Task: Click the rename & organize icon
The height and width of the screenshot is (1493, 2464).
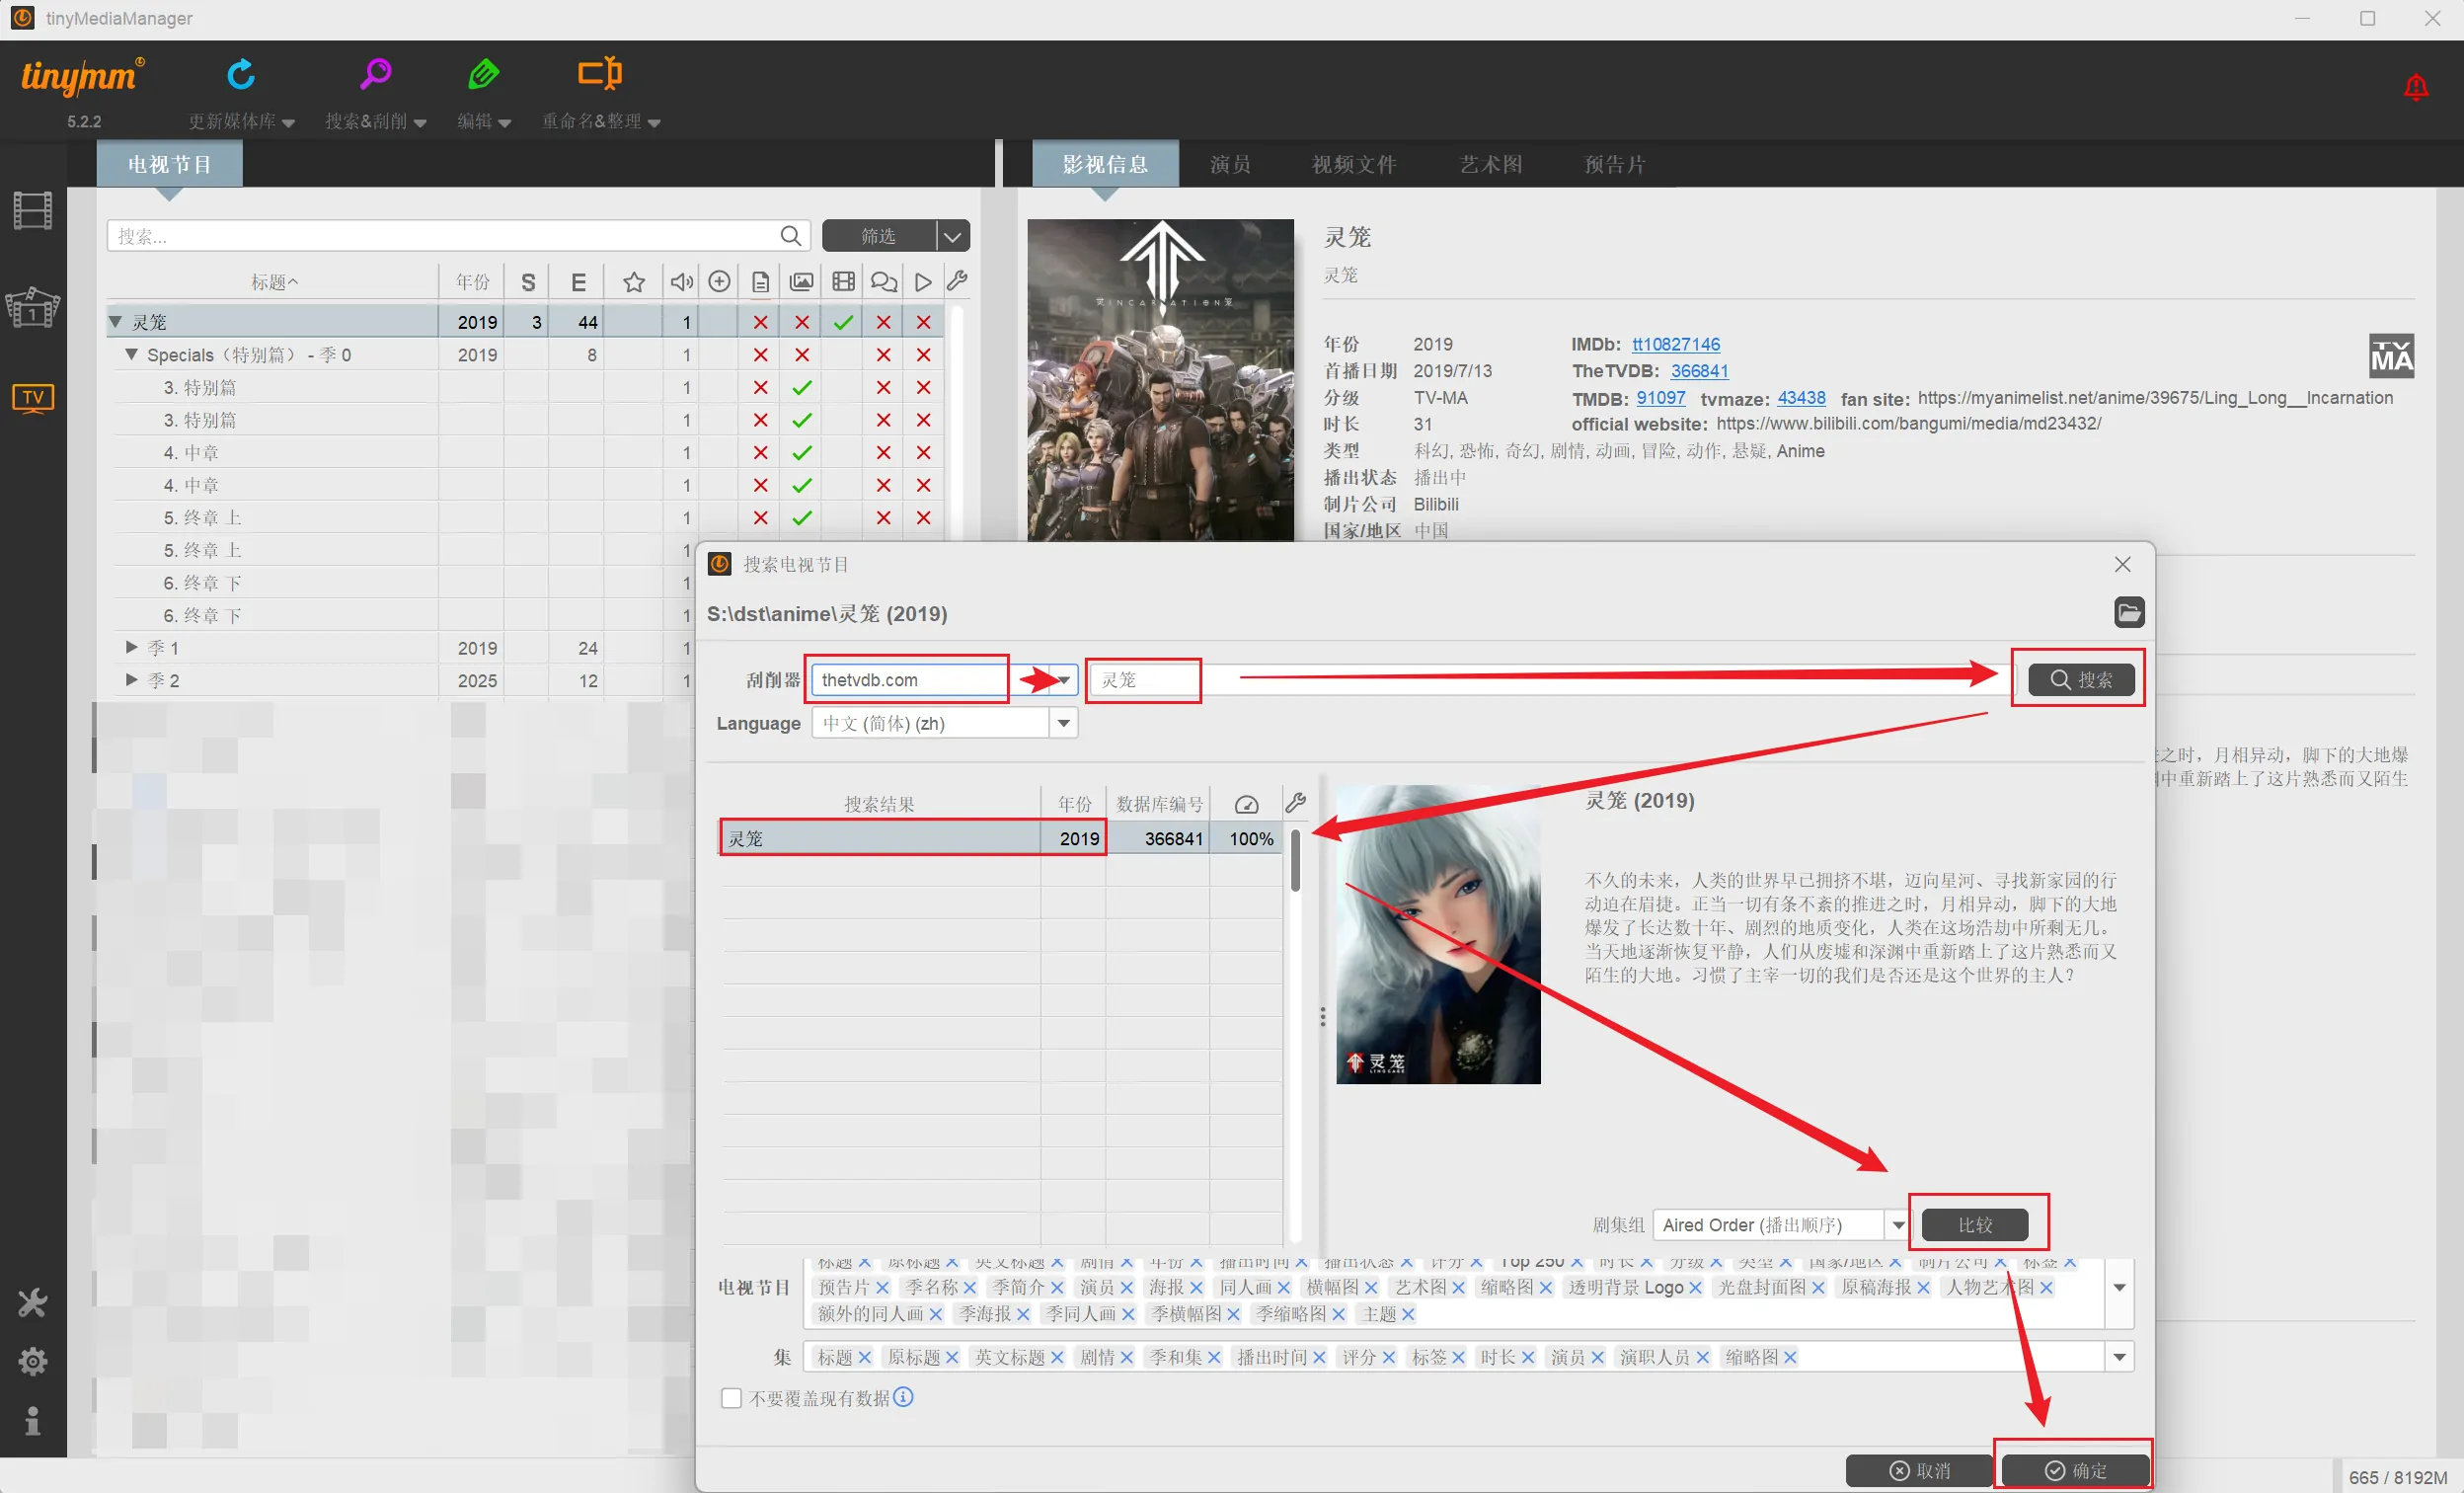Action: pos(600,74)
